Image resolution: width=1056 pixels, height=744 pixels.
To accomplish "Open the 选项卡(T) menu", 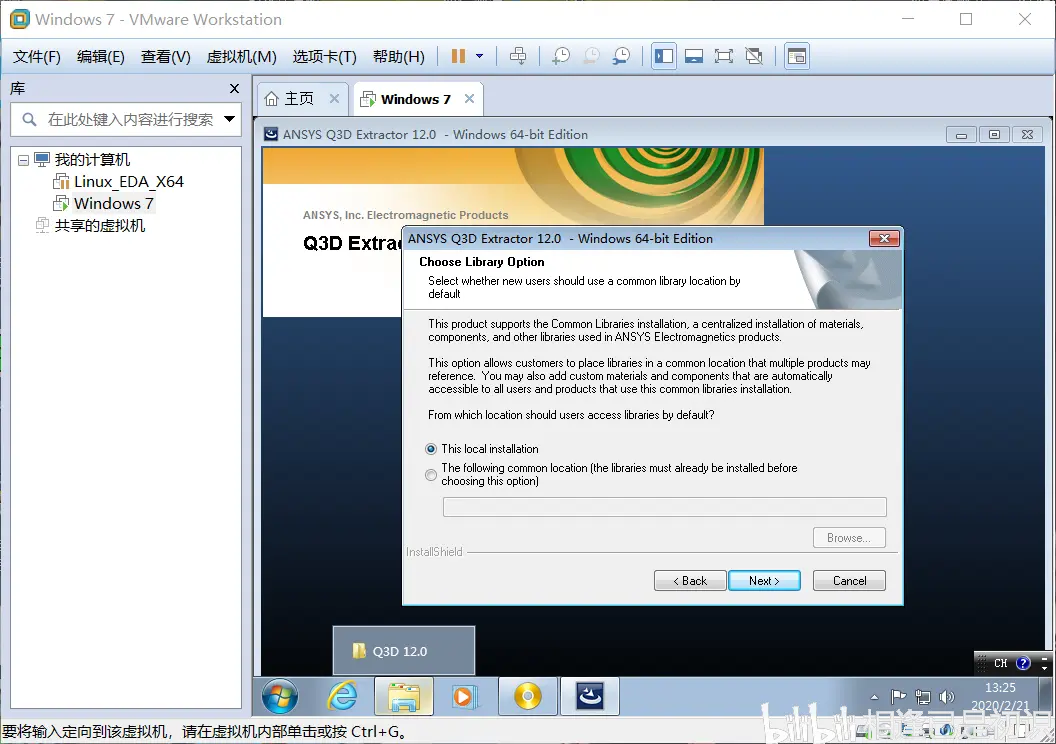I will [325, 57].
